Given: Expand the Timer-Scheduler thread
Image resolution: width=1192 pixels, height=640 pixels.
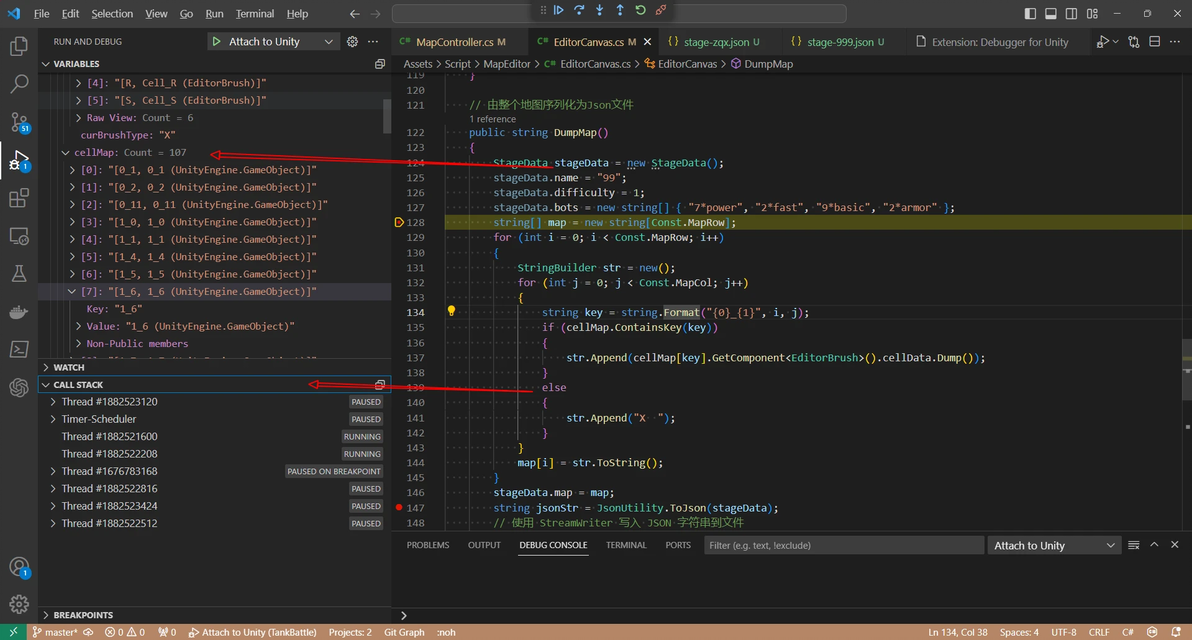Looking at the screenshot, I should [53, 420].
